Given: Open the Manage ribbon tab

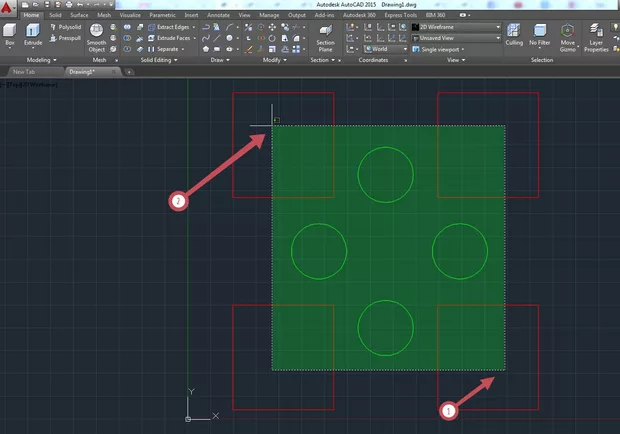Looking at the screenshot, I should [269, 15].
